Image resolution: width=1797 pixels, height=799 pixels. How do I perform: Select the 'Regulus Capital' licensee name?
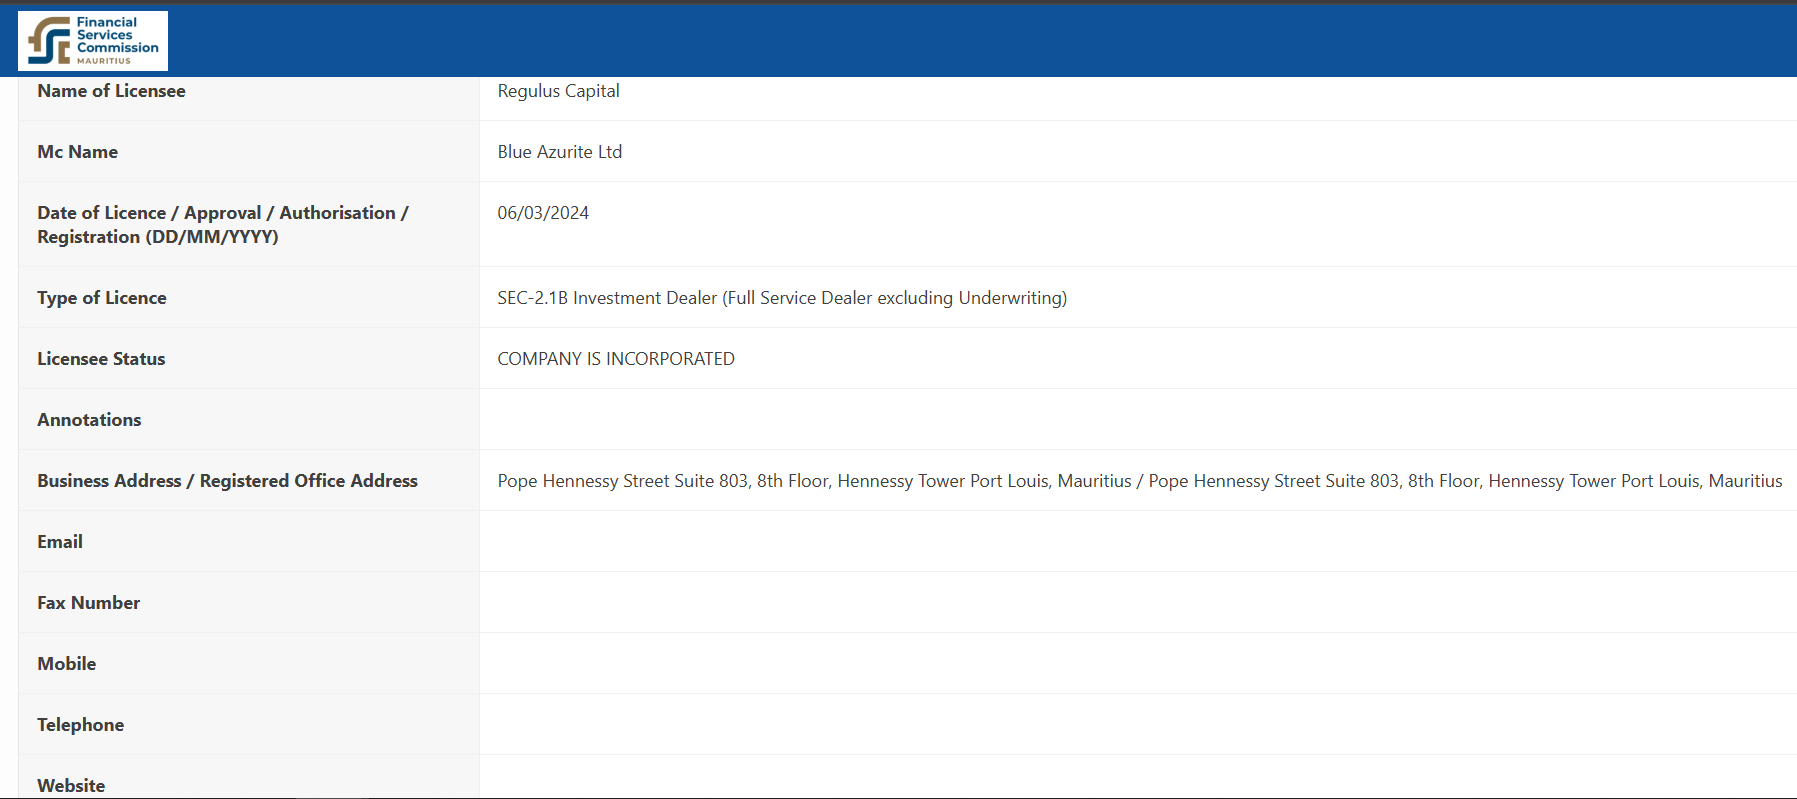(x=558, y=91)
